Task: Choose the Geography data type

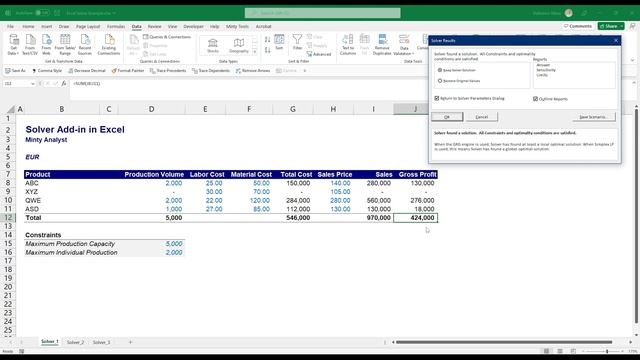Action: [x=239, y=46]
